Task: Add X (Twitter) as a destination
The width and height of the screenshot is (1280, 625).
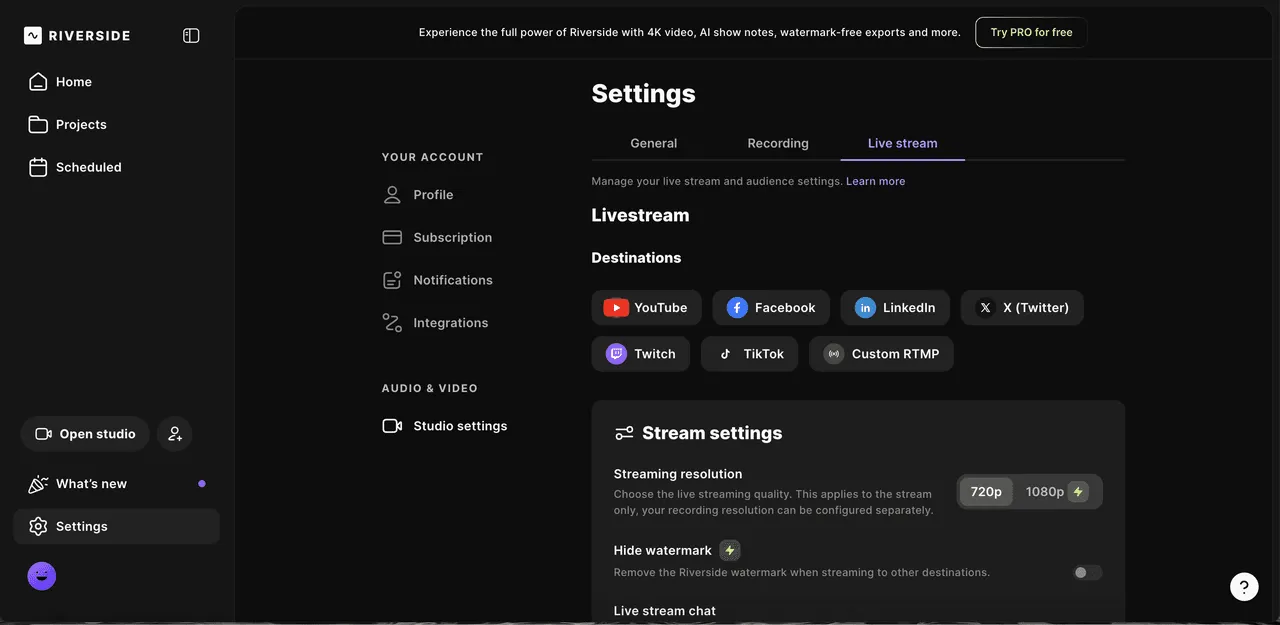Action: point(1022,308)
